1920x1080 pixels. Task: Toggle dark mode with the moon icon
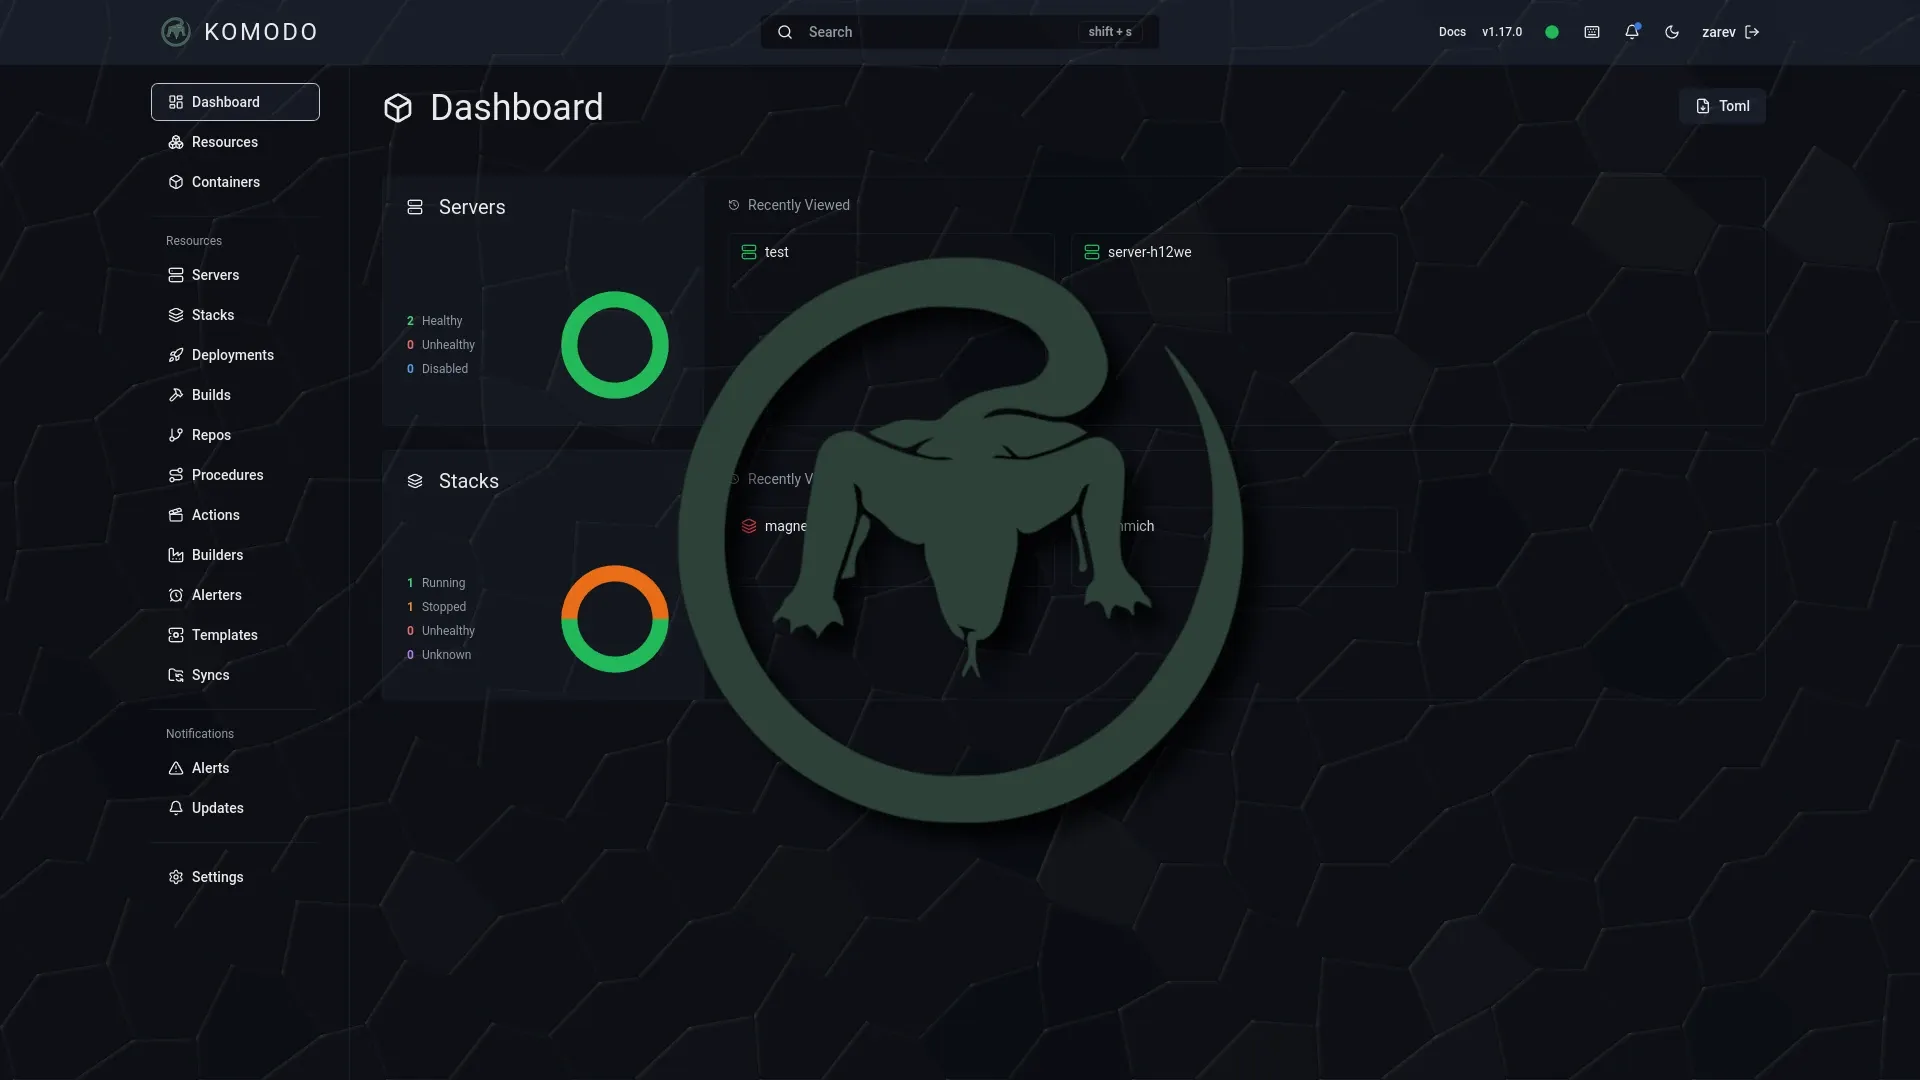coord(1672,32)
